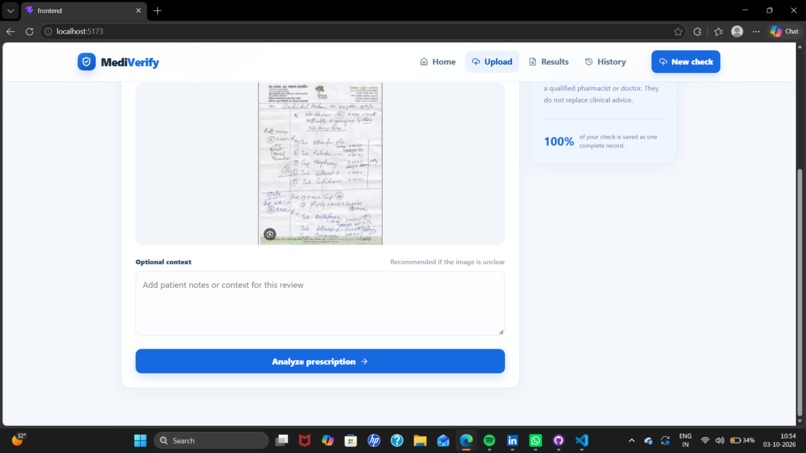806x453 pixels.
Task: Close the frontend tab
Action: tap(138, 10)
